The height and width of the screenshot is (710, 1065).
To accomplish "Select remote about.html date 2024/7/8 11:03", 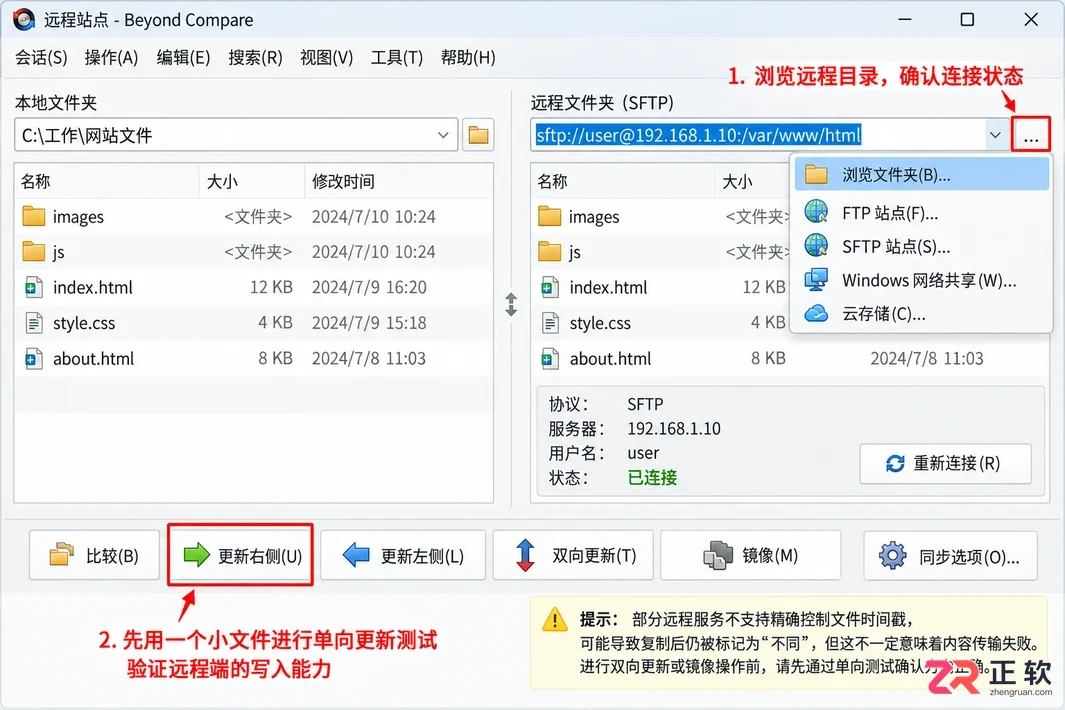I will point(926,358).
